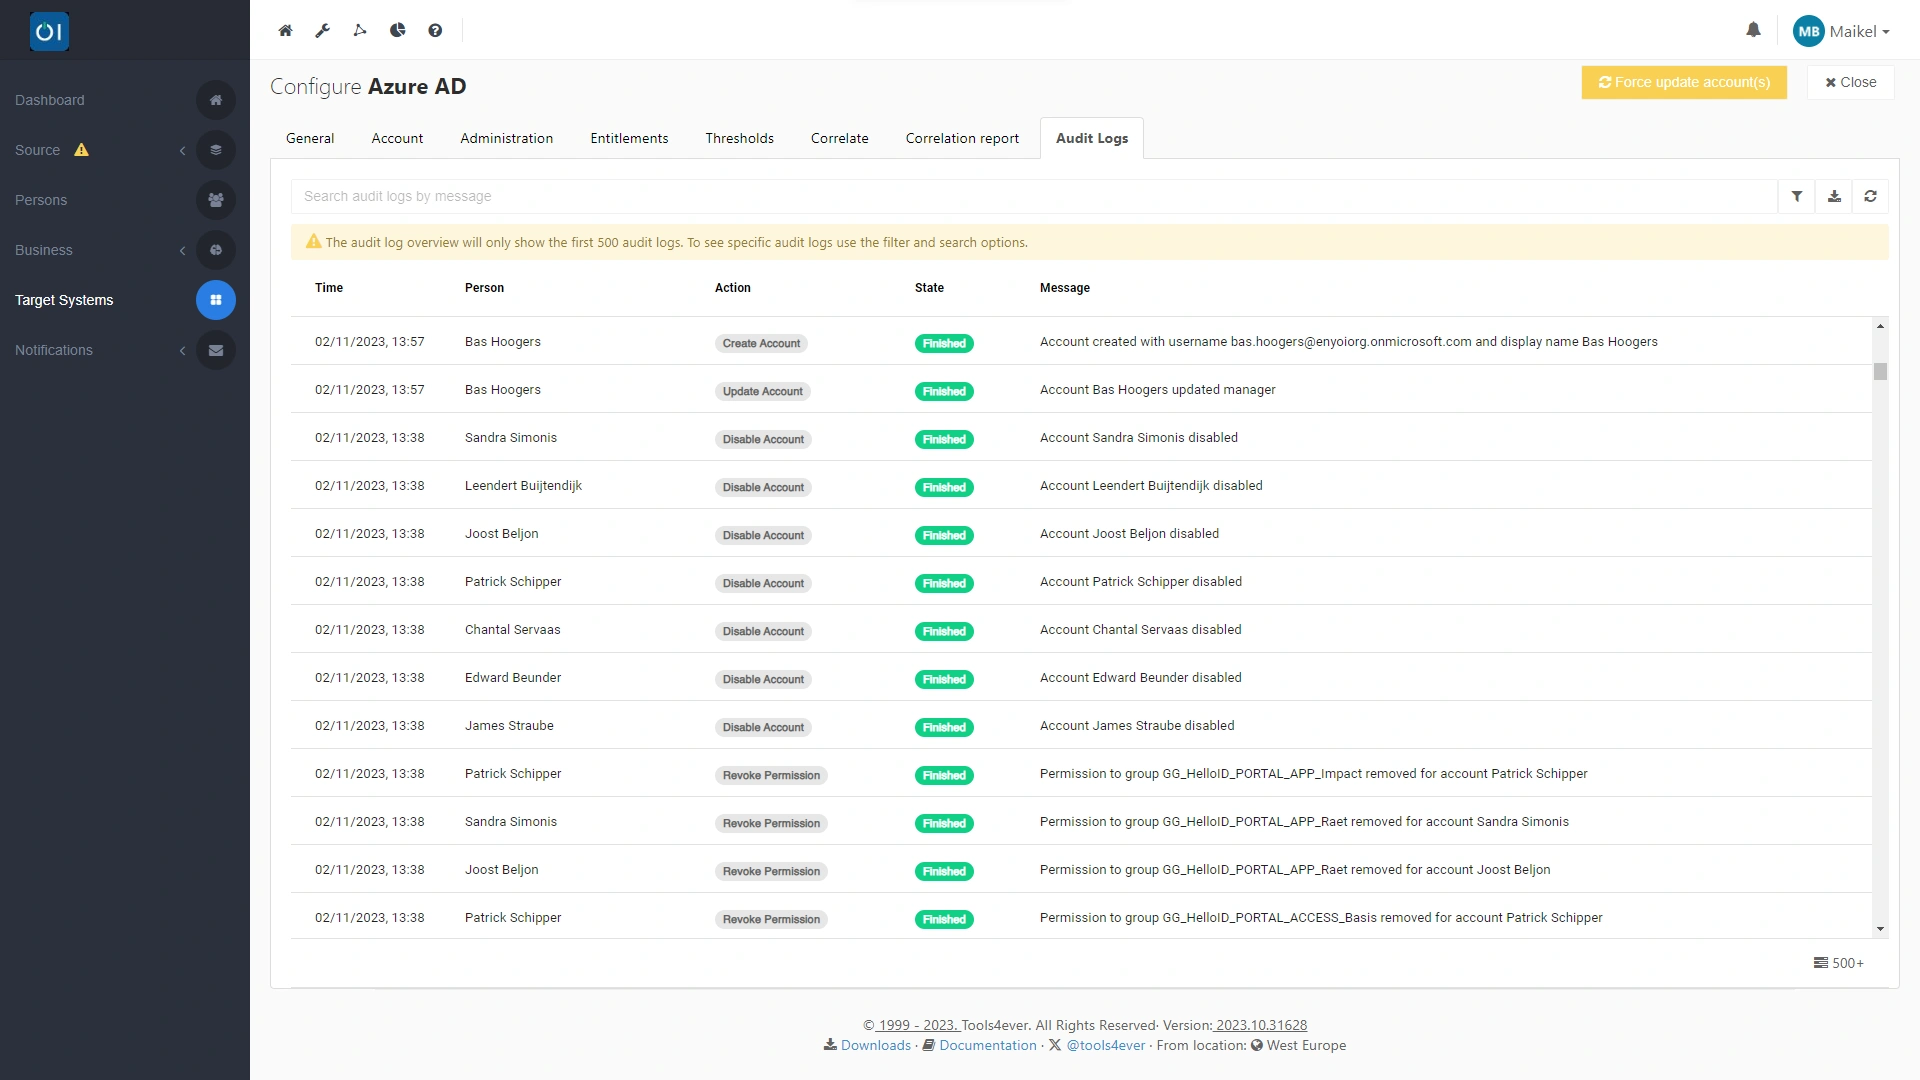Screen dimensions: 1920x1080
Task: Click the Person column header
Action: coord(484,288)
